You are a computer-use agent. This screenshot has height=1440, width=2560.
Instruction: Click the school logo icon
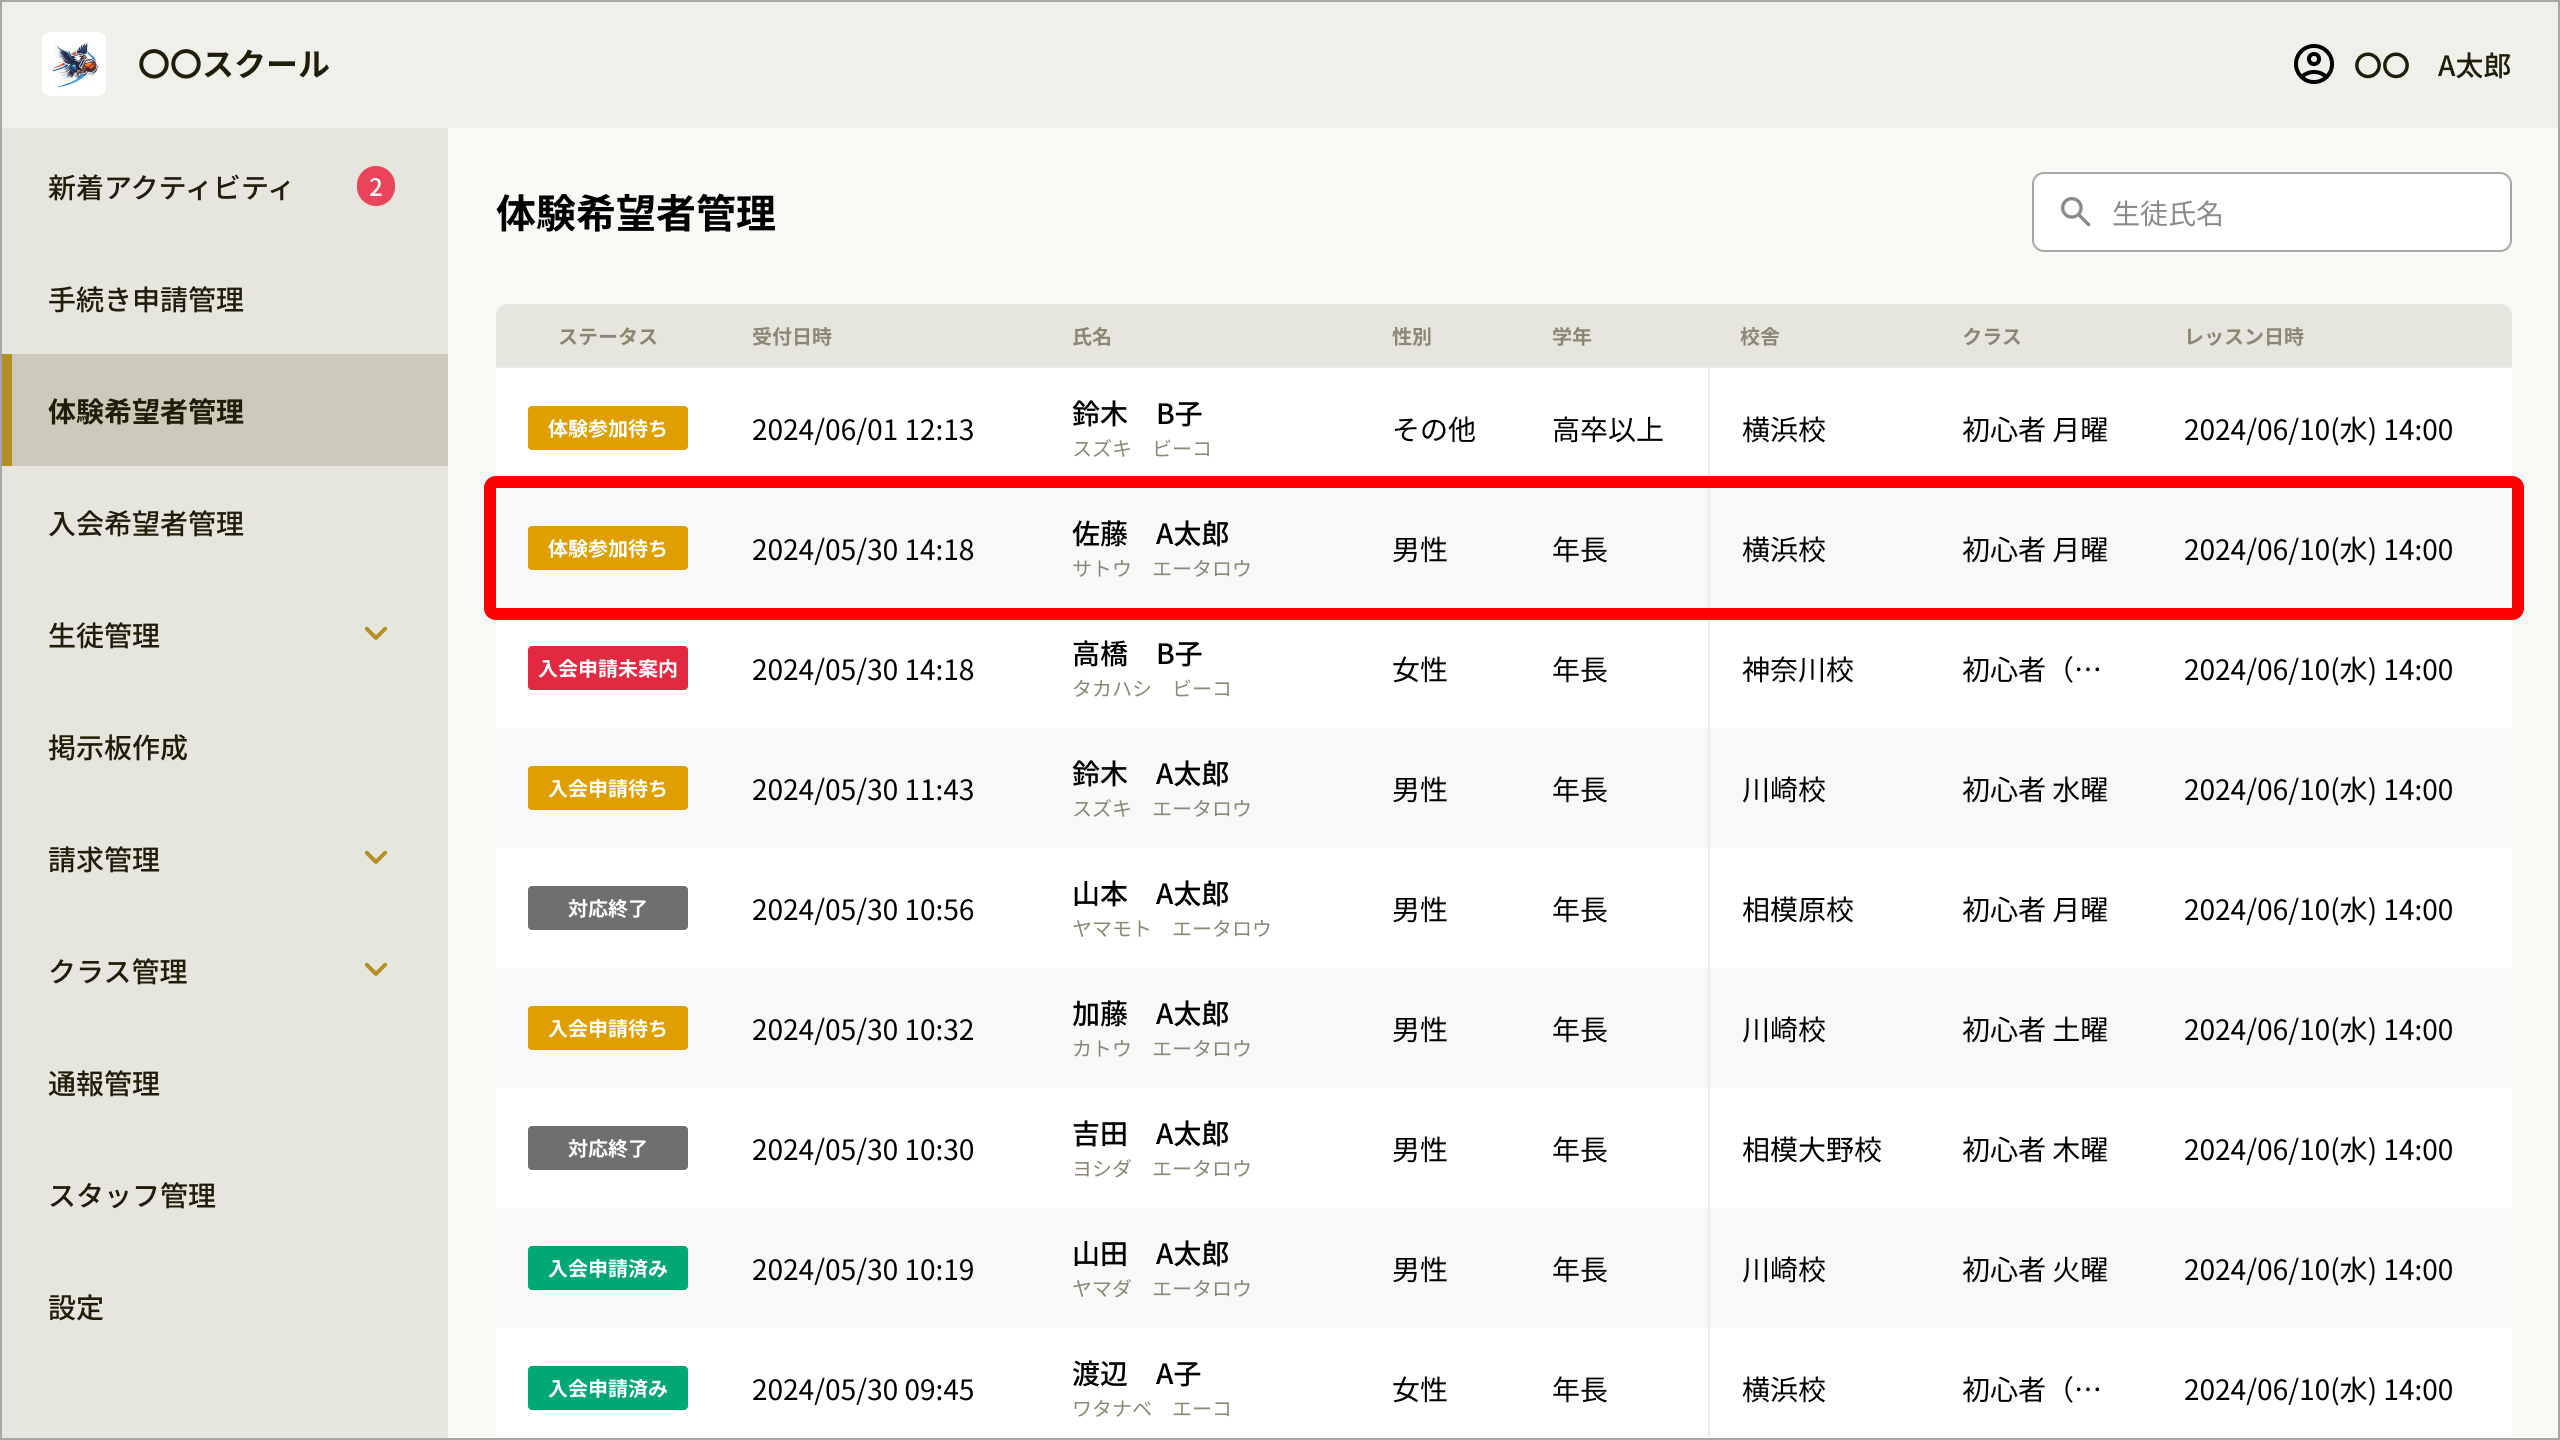pos(74,64)
